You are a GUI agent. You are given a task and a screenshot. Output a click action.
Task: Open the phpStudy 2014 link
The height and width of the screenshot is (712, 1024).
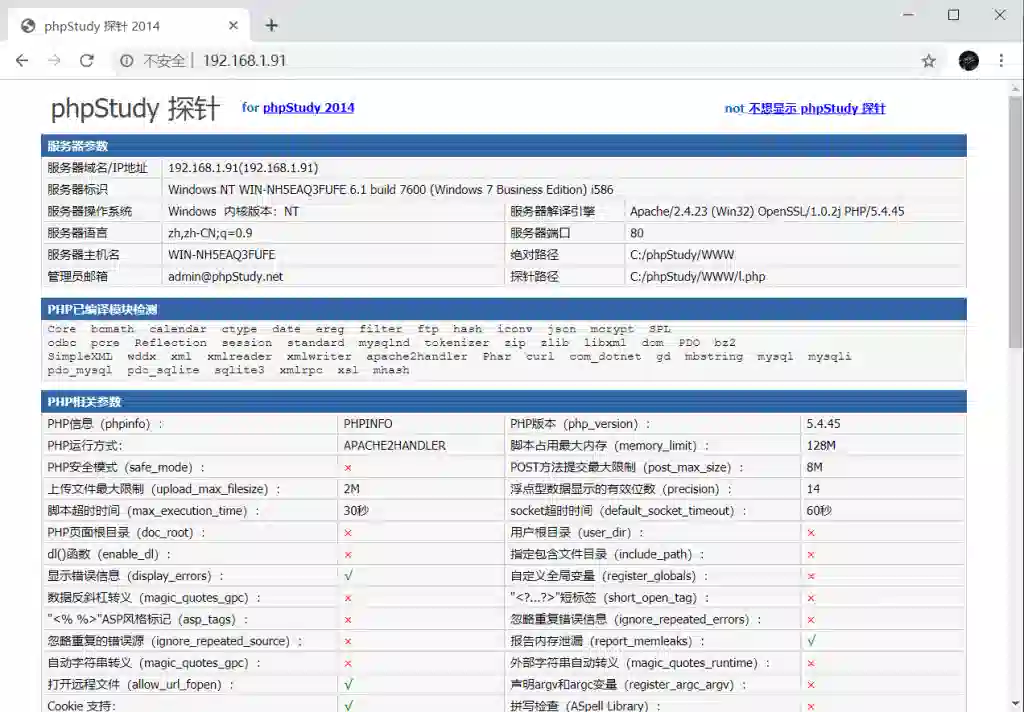pos(308,108)
